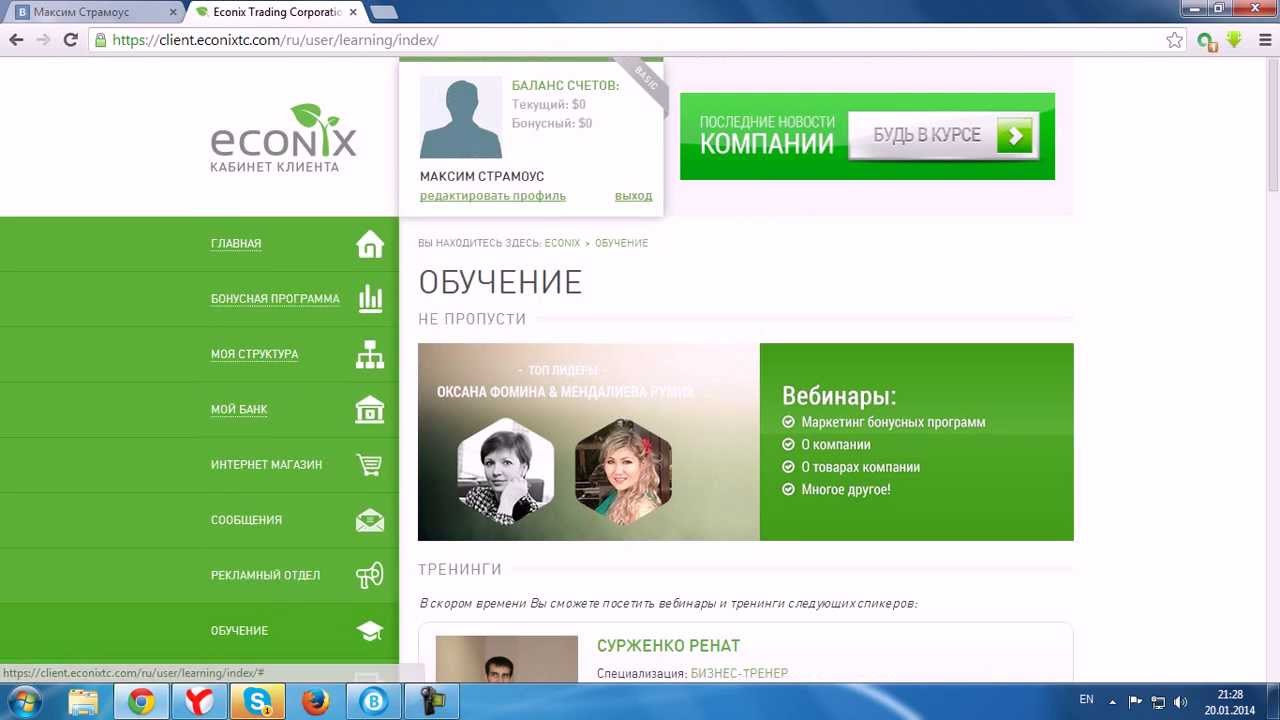Image resolution: width=1280 pixels, height=720 pixels.
Task: Click the Econix logo
Action: [x=283, y=138]
